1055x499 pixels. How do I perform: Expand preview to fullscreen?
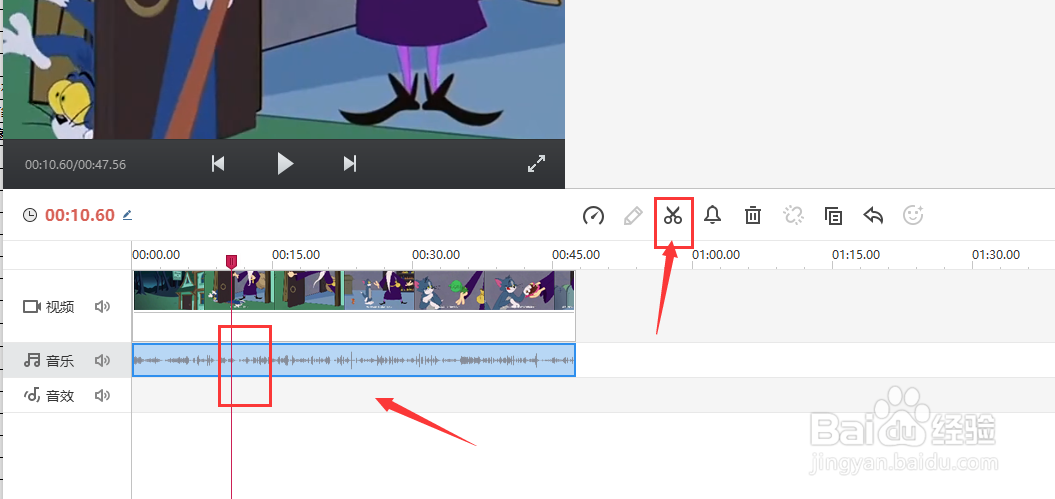536,163
